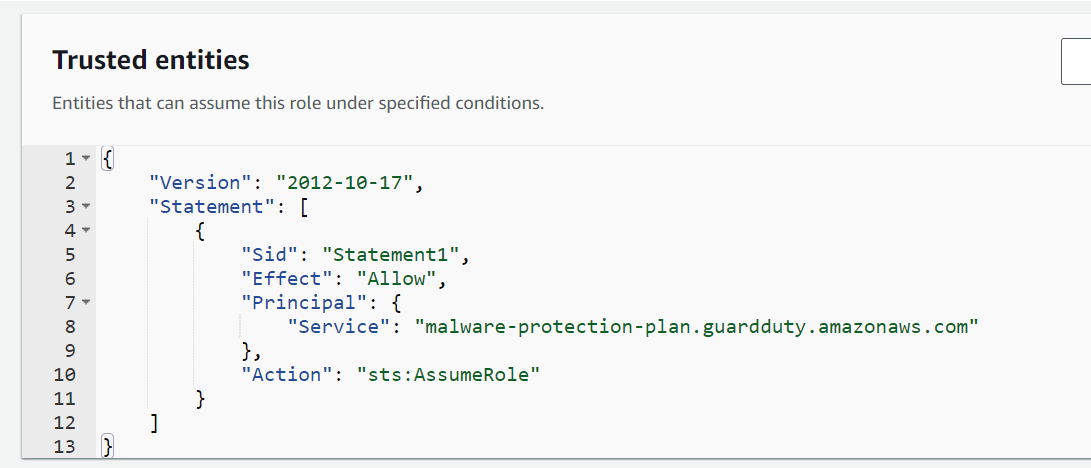
Task: Place cursor in the "sts:AssumeRole" value
Action: click(449, 374)
